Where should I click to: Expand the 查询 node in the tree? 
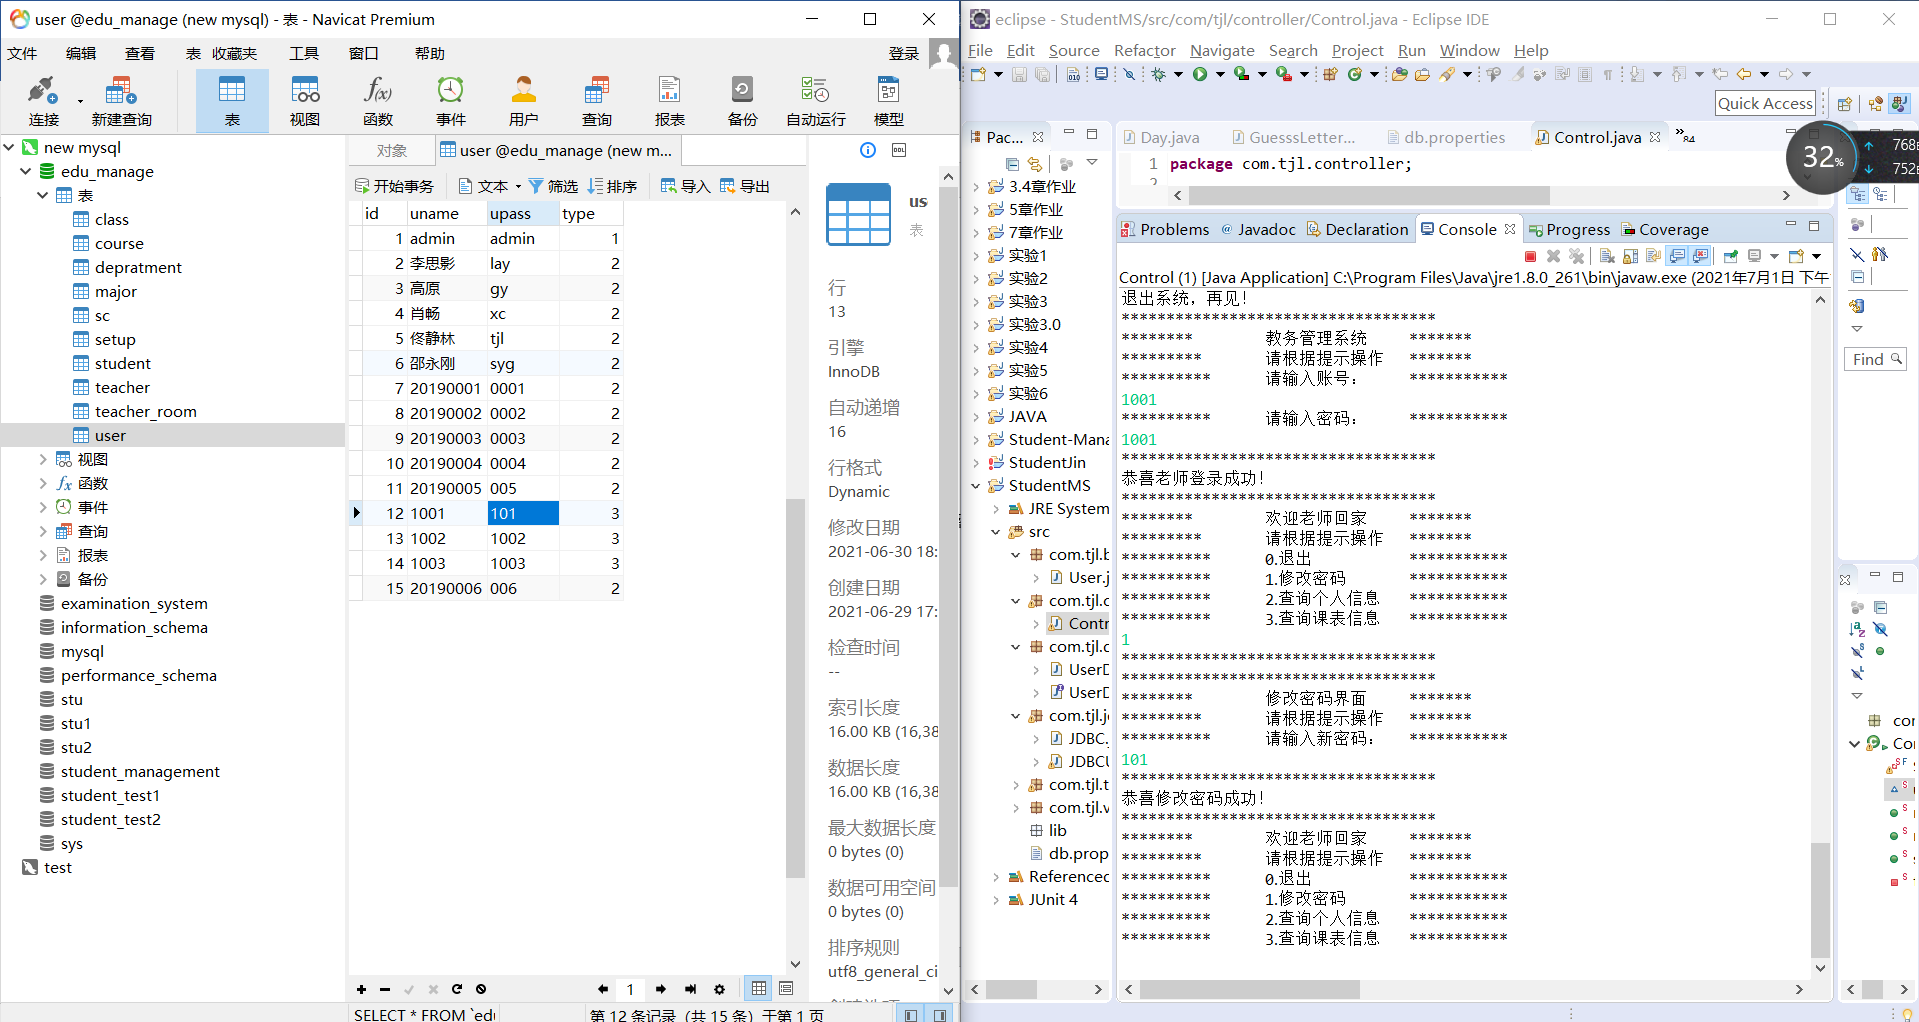42,531
